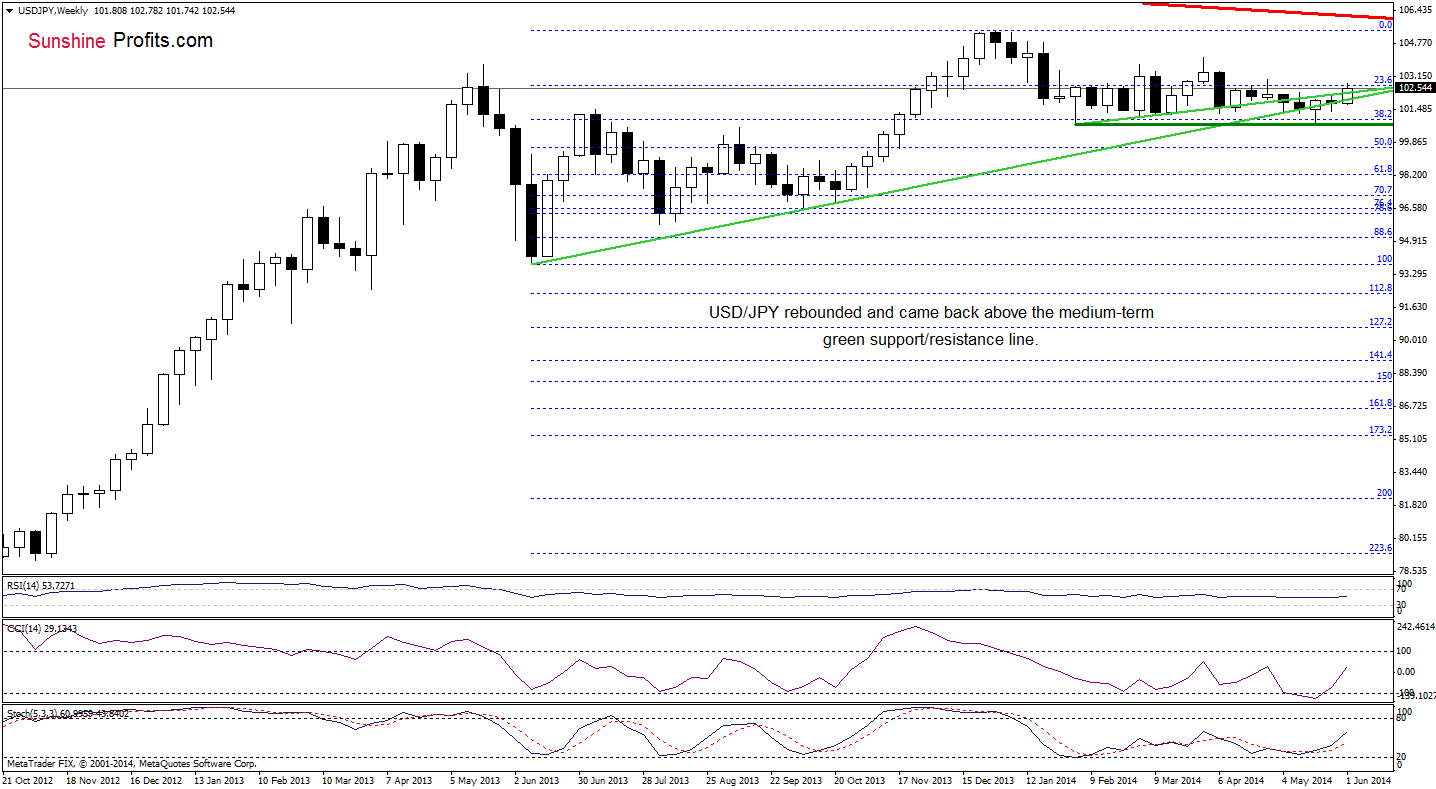Click the 94.915 price axis value

point(1415,241)
